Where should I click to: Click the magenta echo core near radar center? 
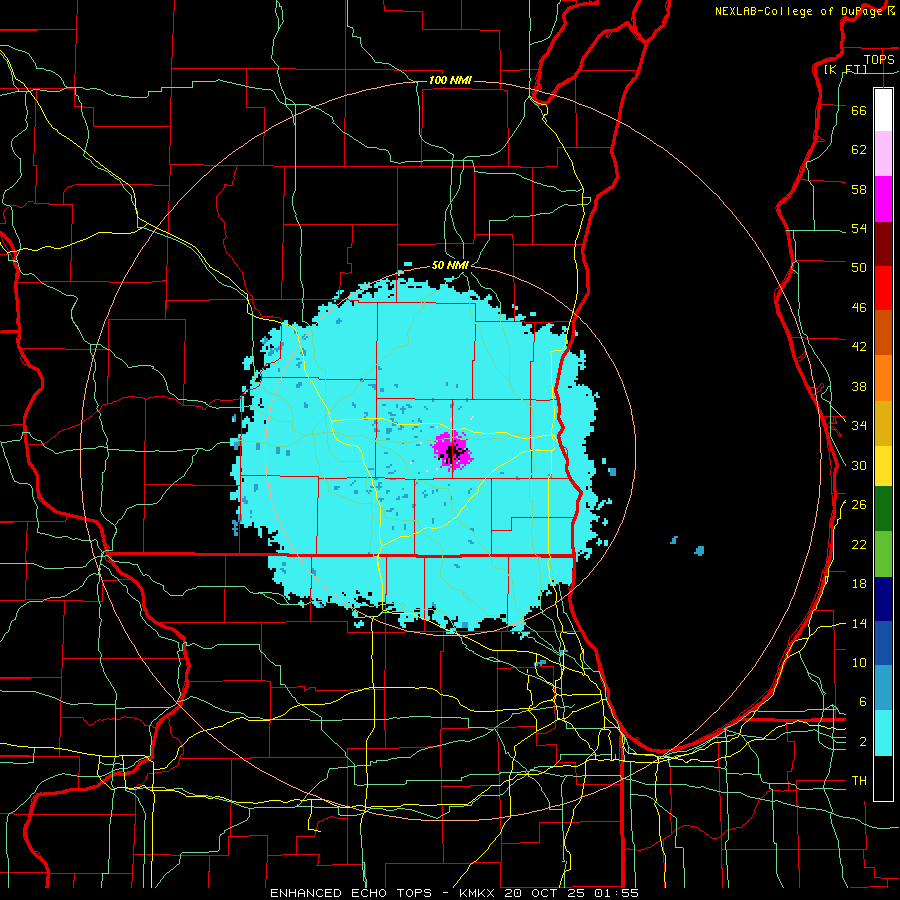coord(452,451)
